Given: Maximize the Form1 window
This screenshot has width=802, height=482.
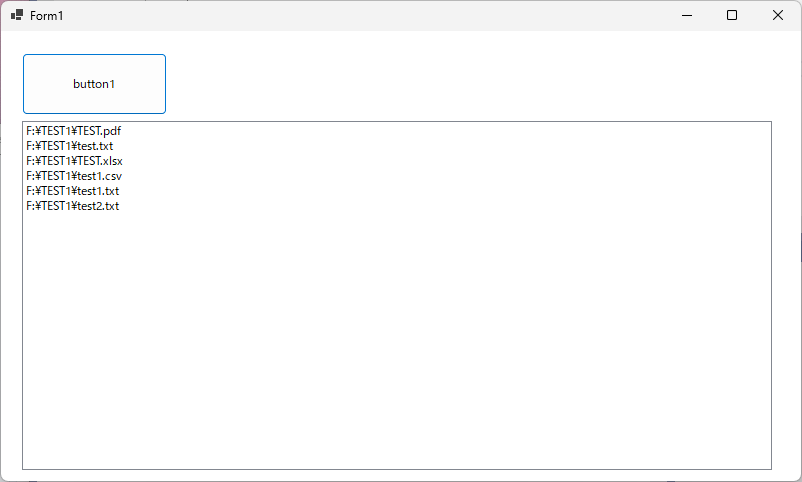Looking at the screenshot, I should (x=732, y=15).
